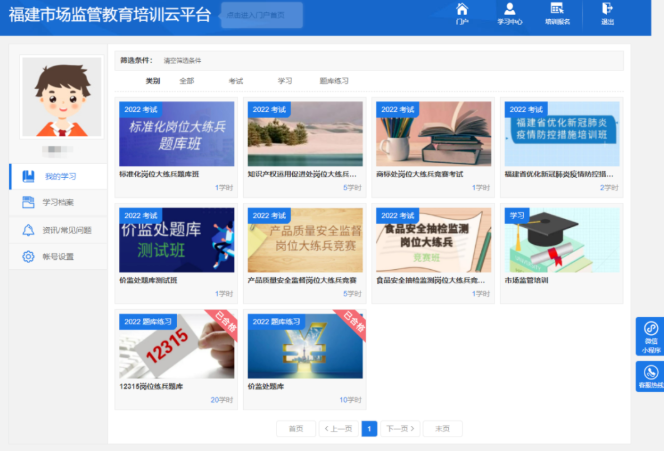Select the 全部 category filter
The width and height of the screenshot is (664, 455).
pyautogui.click(x=187, y=80)
